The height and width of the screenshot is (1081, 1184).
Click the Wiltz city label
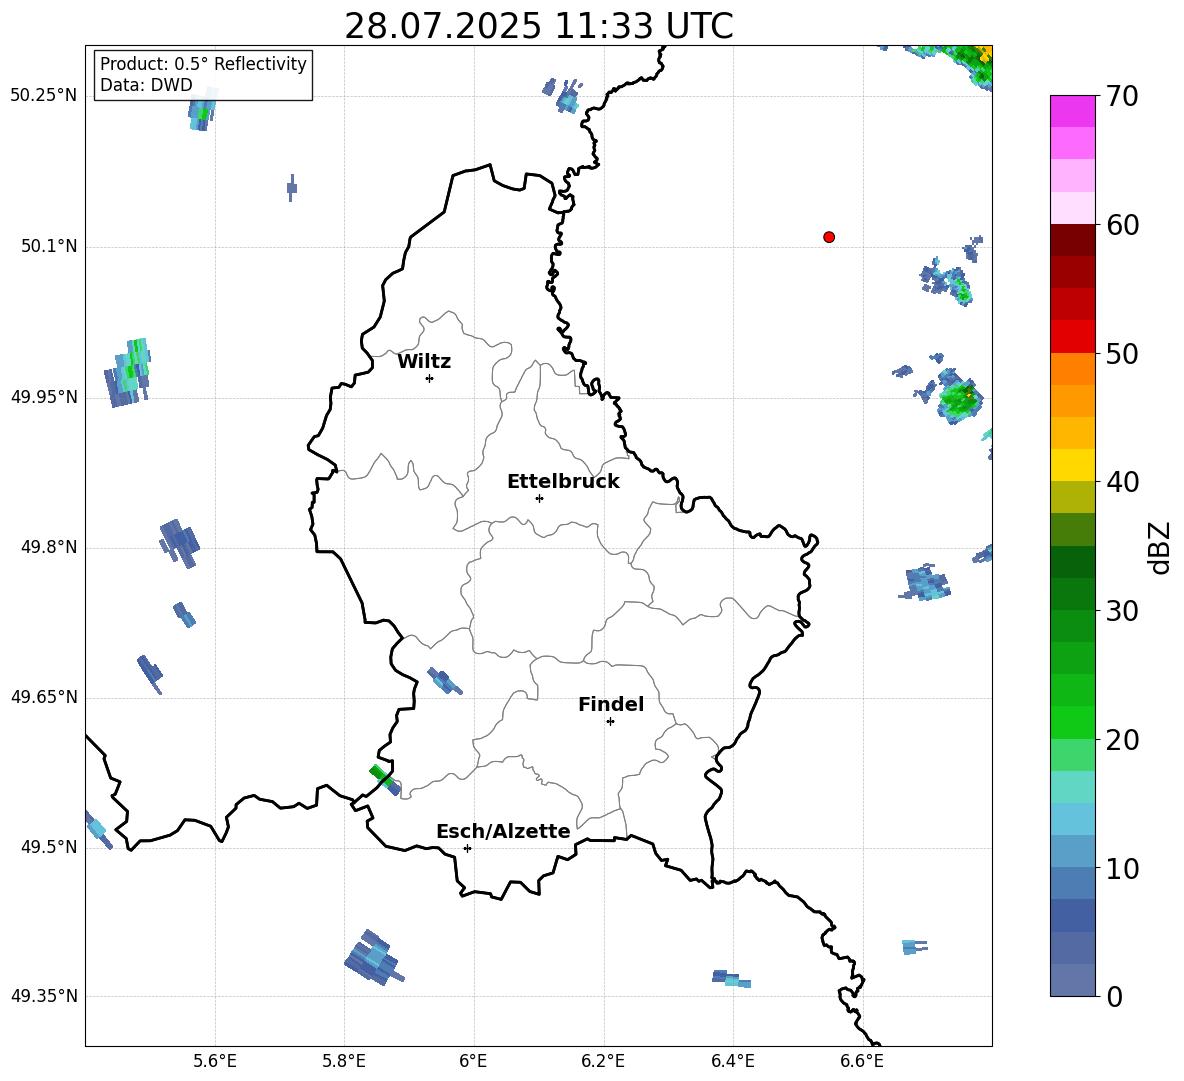click(x=424, y=362)
